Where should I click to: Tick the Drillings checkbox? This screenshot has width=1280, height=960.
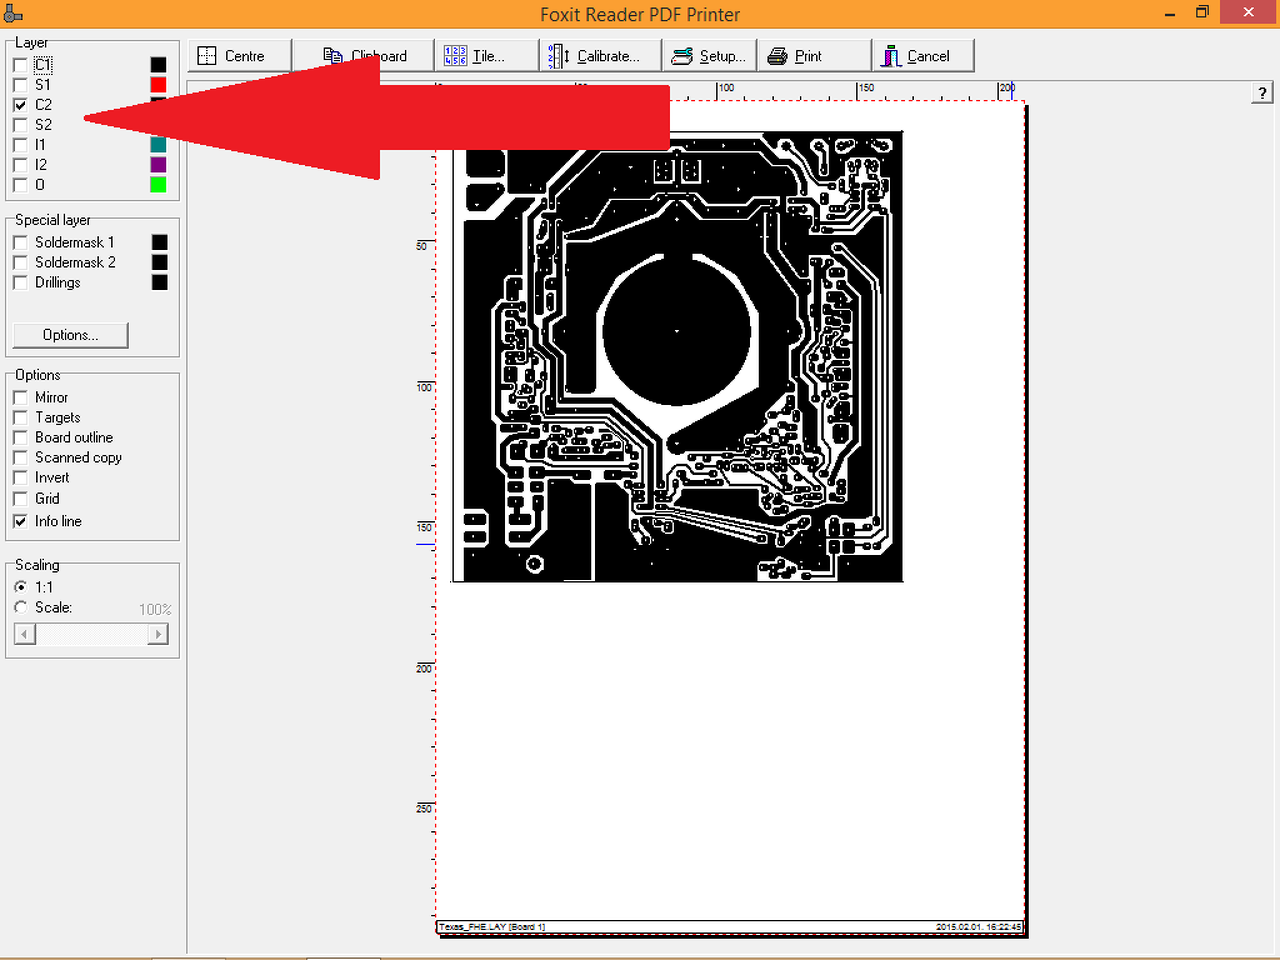[20, 283]
